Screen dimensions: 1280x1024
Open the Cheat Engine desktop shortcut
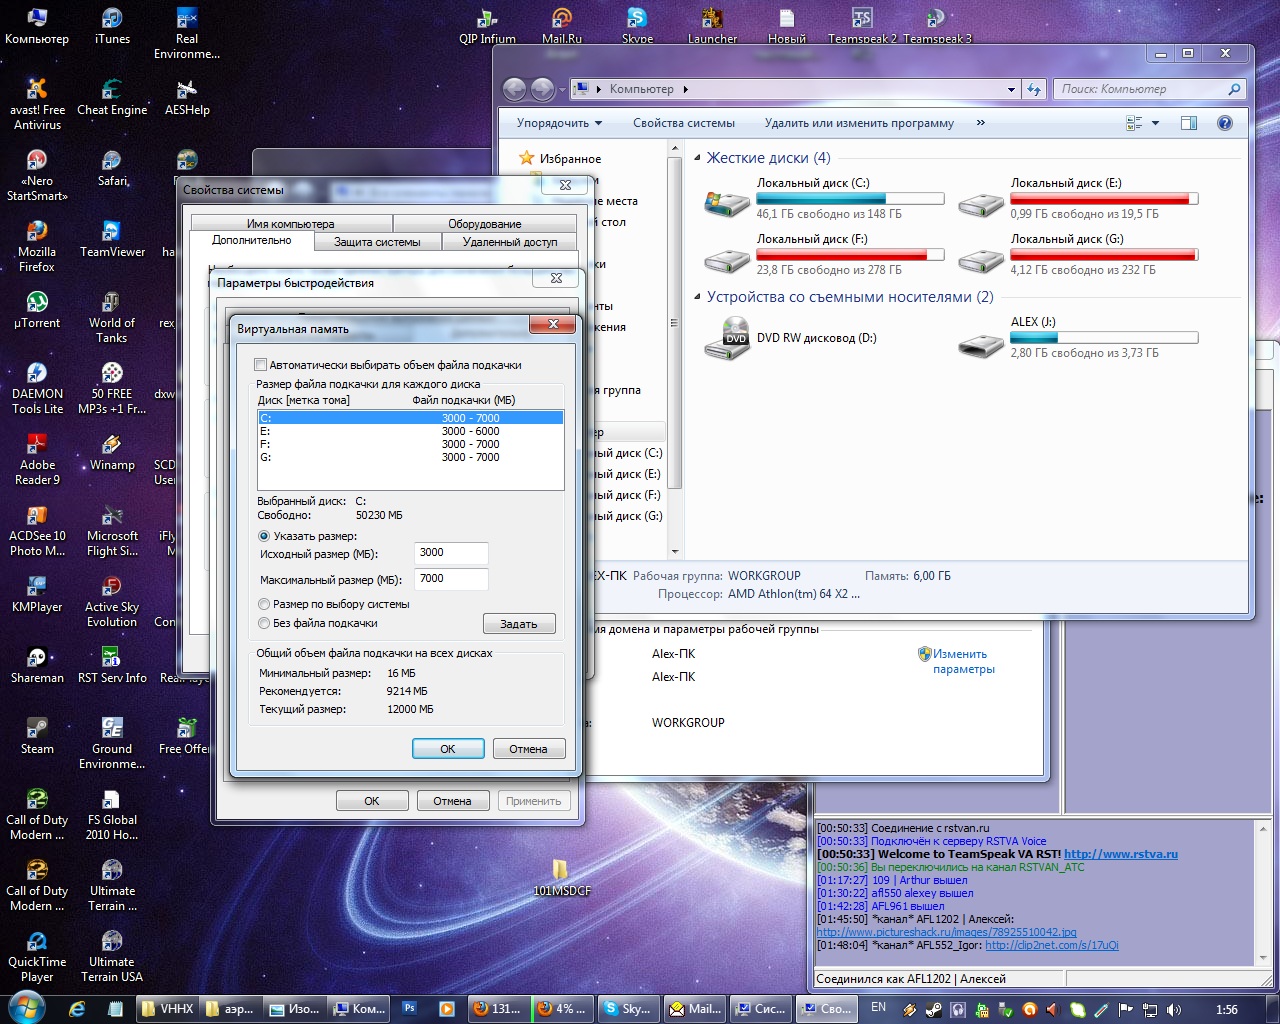click(112, 93)
